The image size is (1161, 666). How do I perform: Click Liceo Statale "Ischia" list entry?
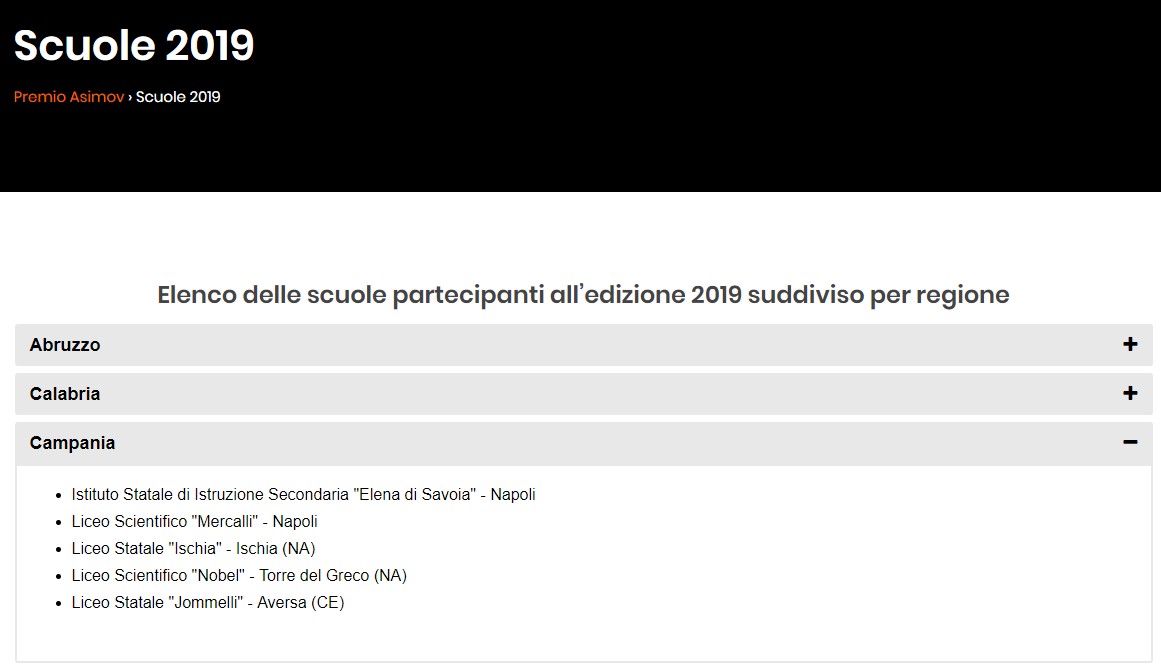193,549
